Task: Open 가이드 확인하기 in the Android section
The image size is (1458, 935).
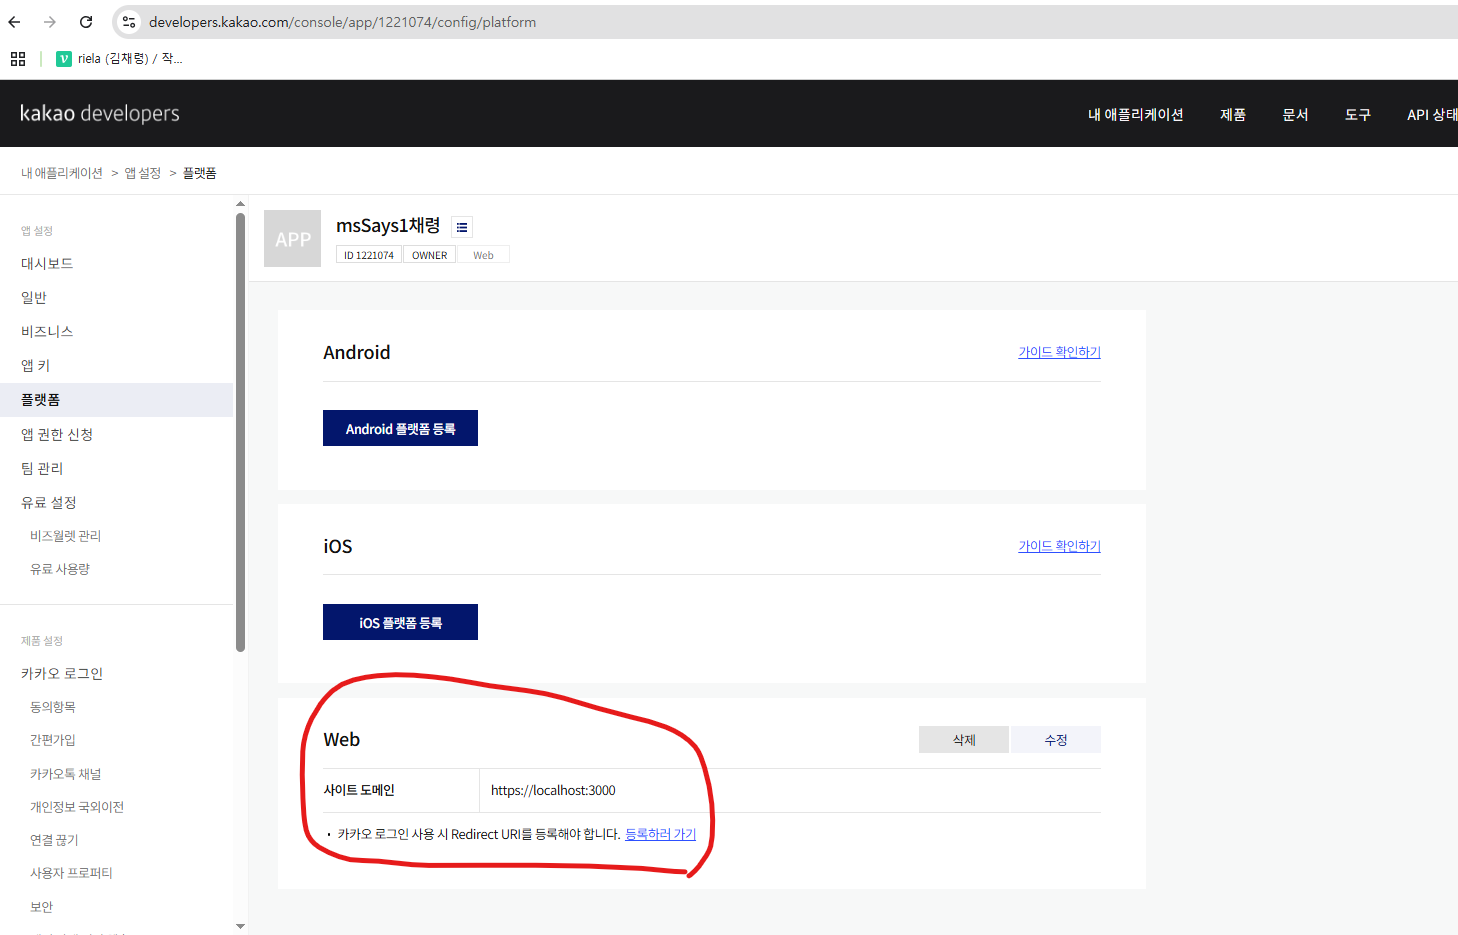Action: [x=1058, y=352]
